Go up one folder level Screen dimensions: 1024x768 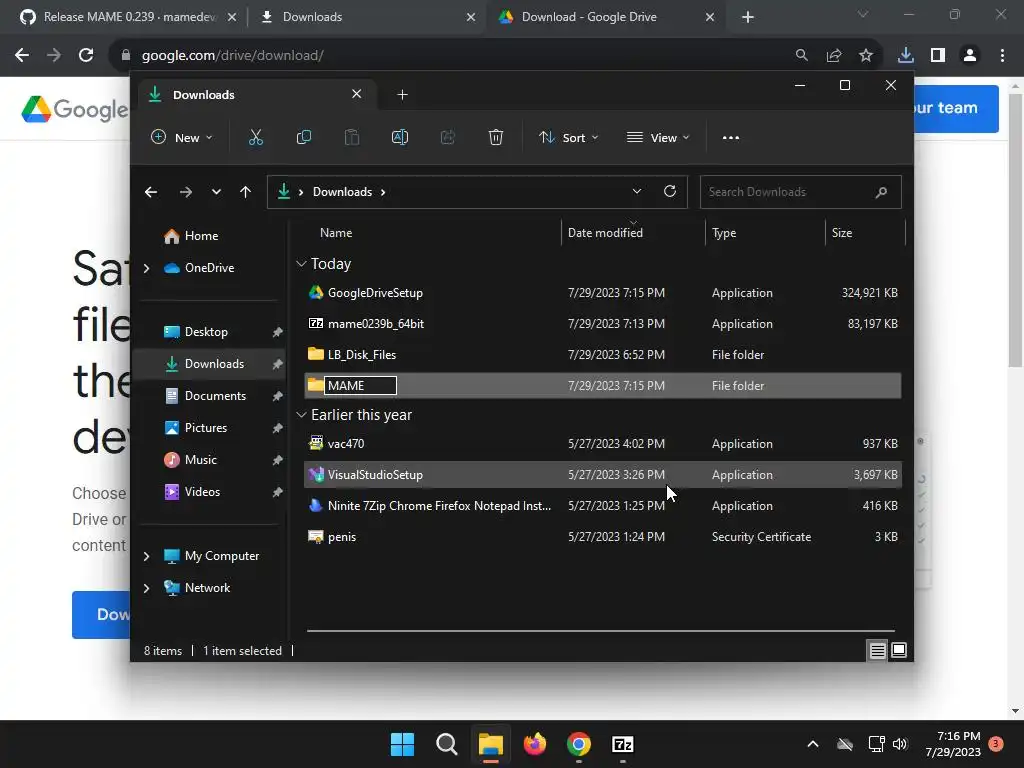click(x=246, y=192)
